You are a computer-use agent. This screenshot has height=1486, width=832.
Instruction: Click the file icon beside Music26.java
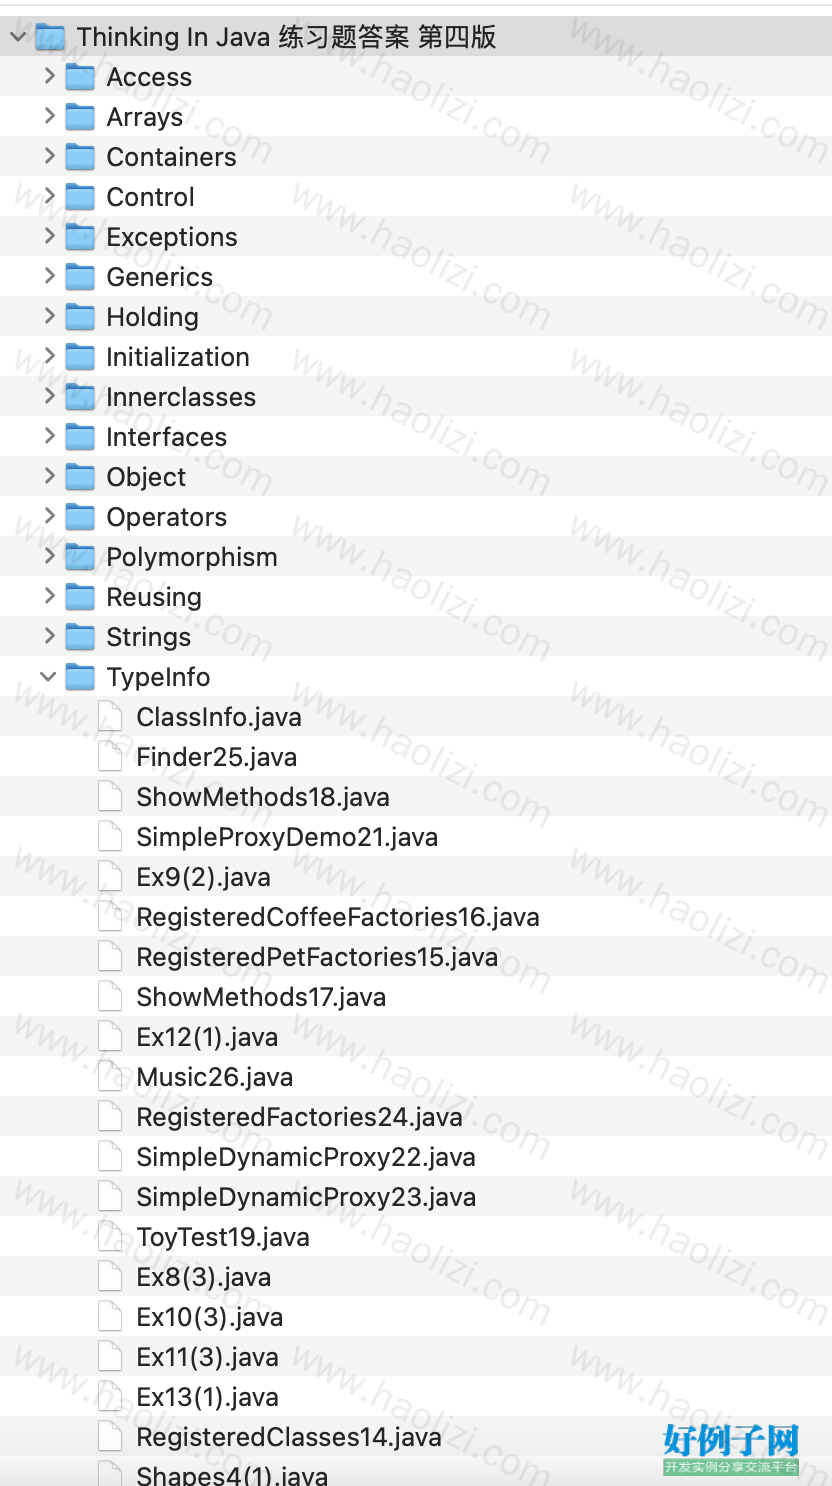tap(110, 1077)
